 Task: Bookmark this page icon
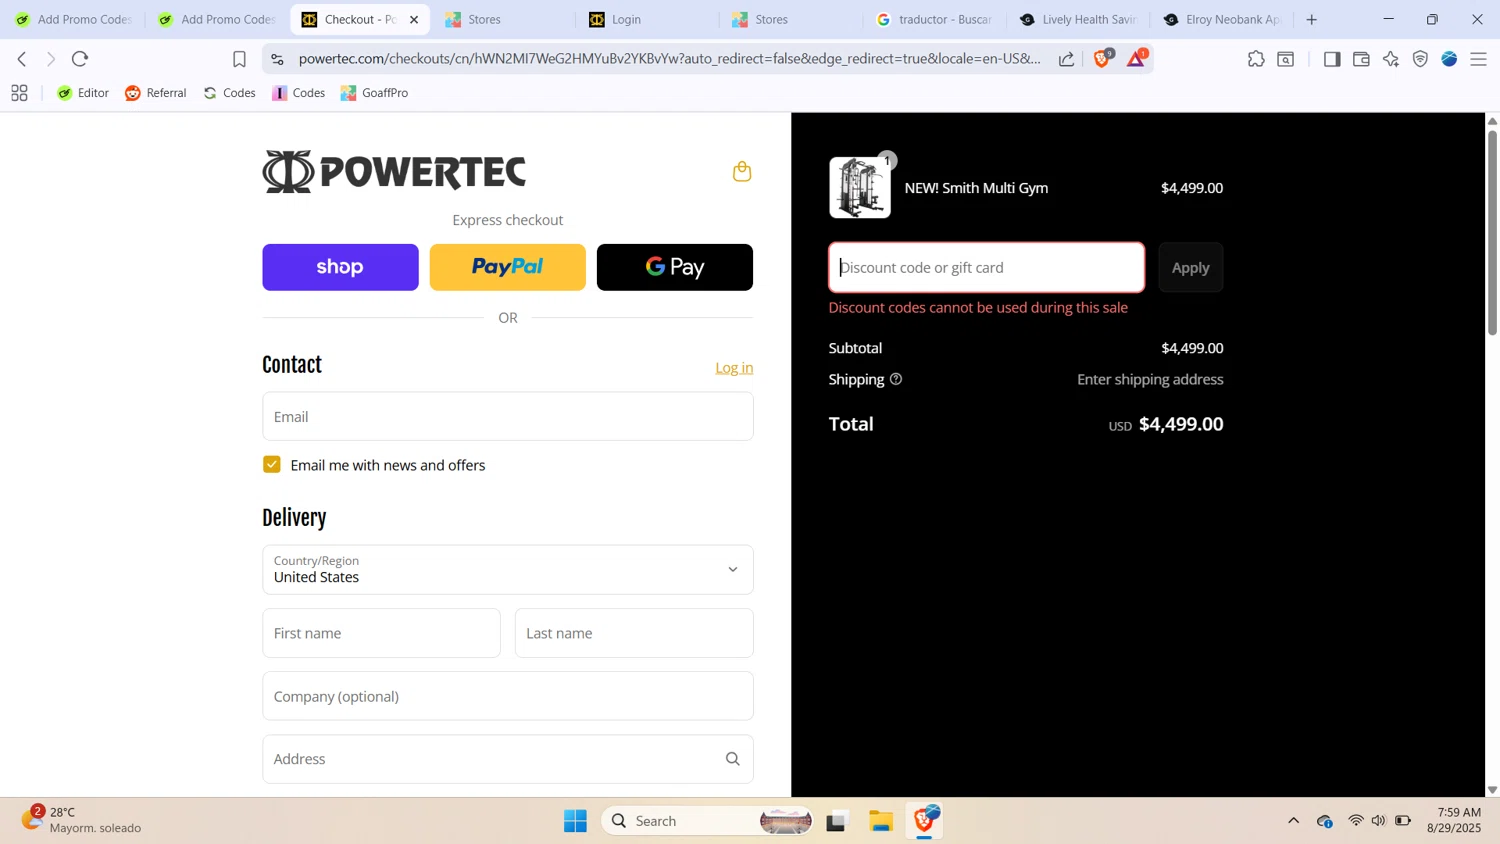click(x=239, y=59)
